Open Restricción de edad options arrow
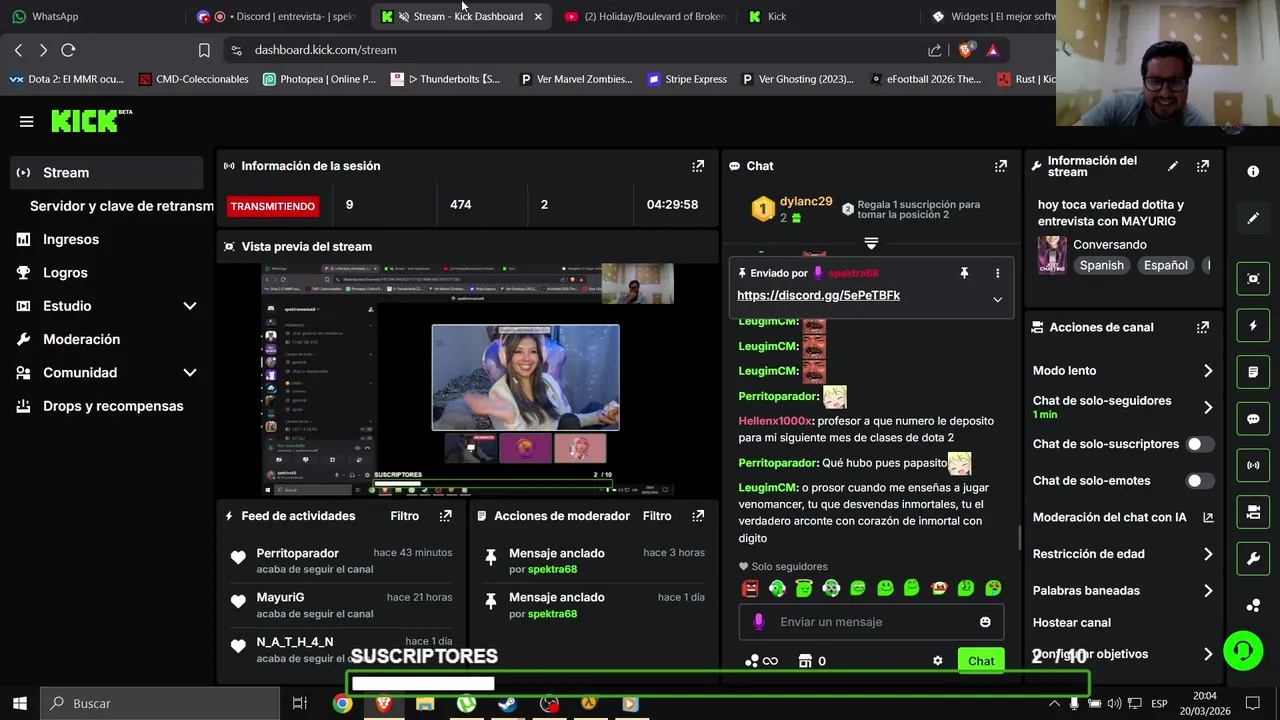1280x720 pixels. click(1208, 554)
